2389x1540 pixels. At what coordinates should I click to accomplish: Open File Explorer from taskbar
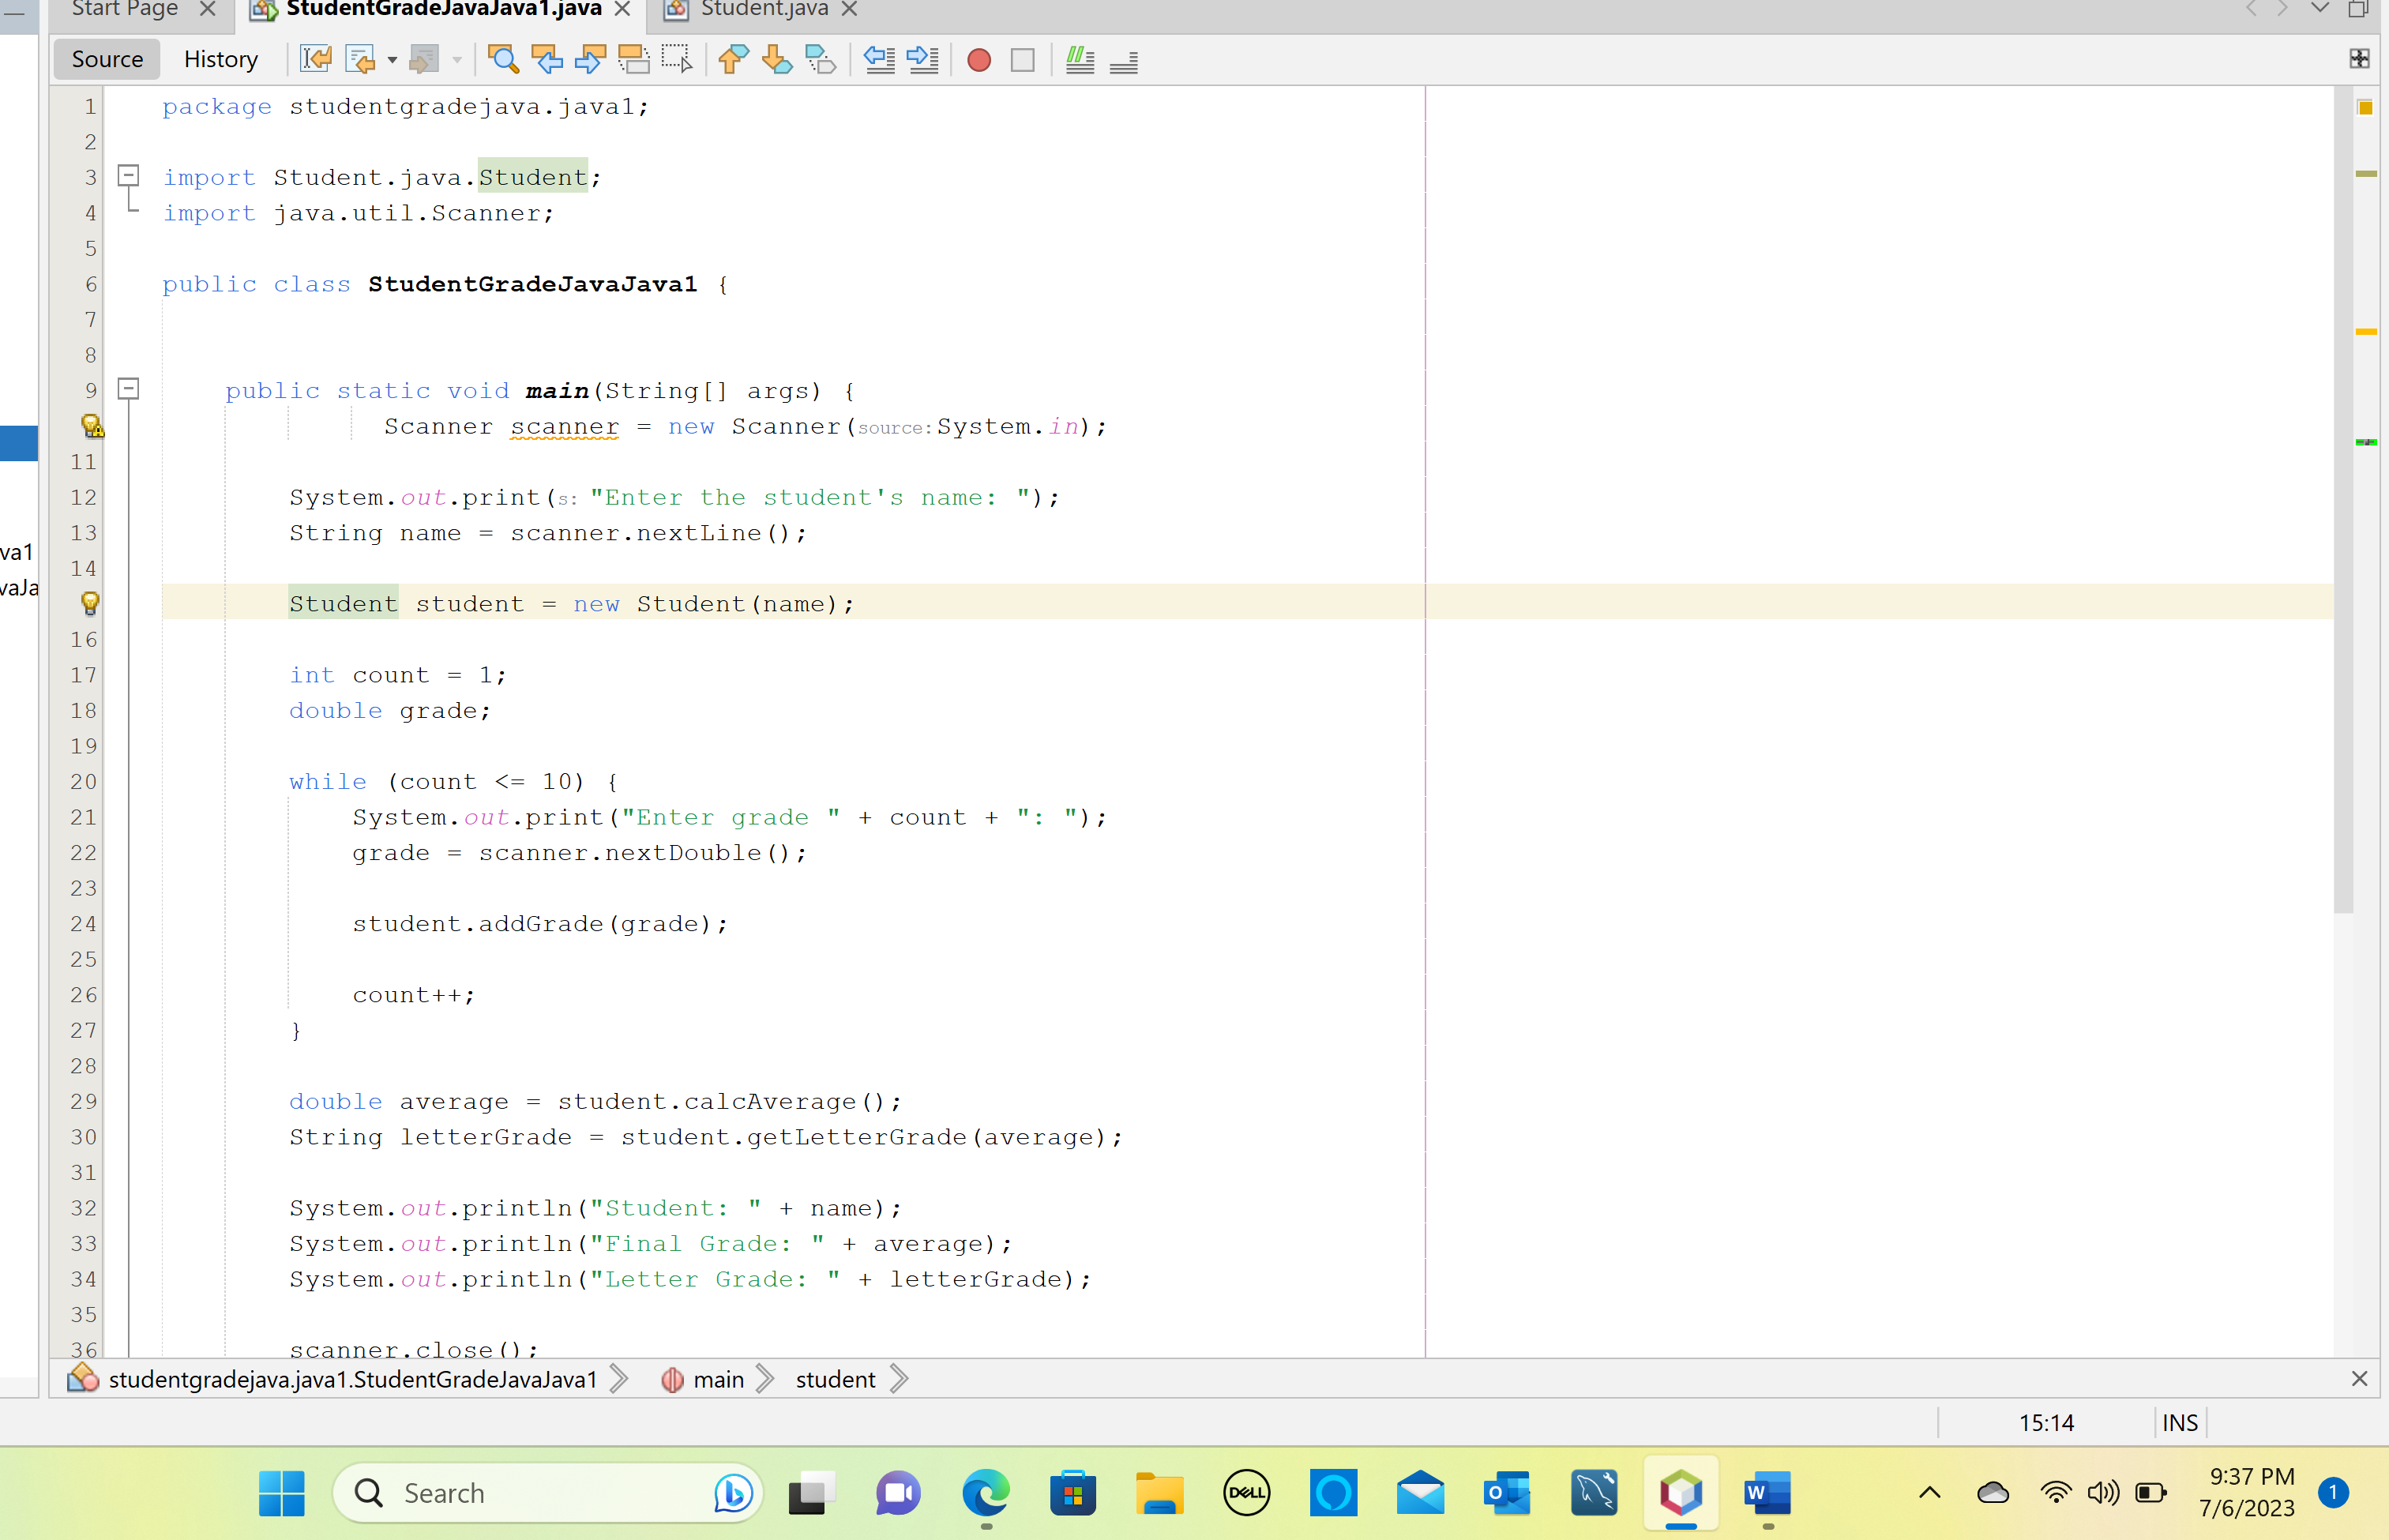pyautogui.click(x=1160, y=1493)
